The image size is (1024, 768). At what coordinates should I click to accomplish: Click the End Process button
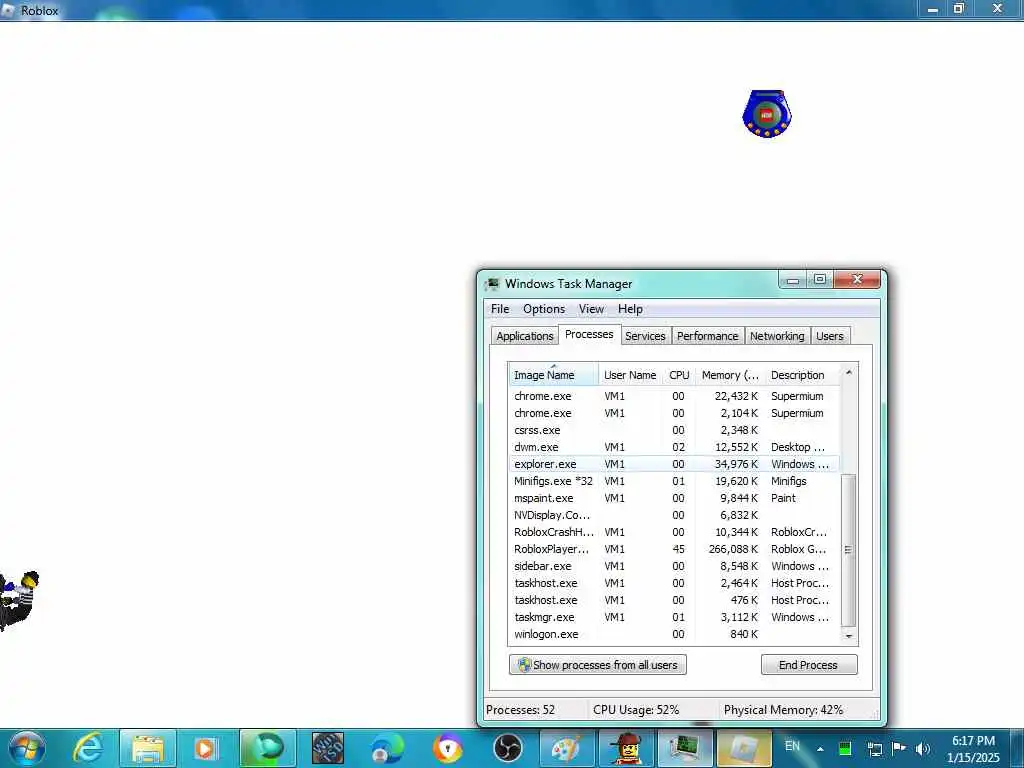[808, 665]
